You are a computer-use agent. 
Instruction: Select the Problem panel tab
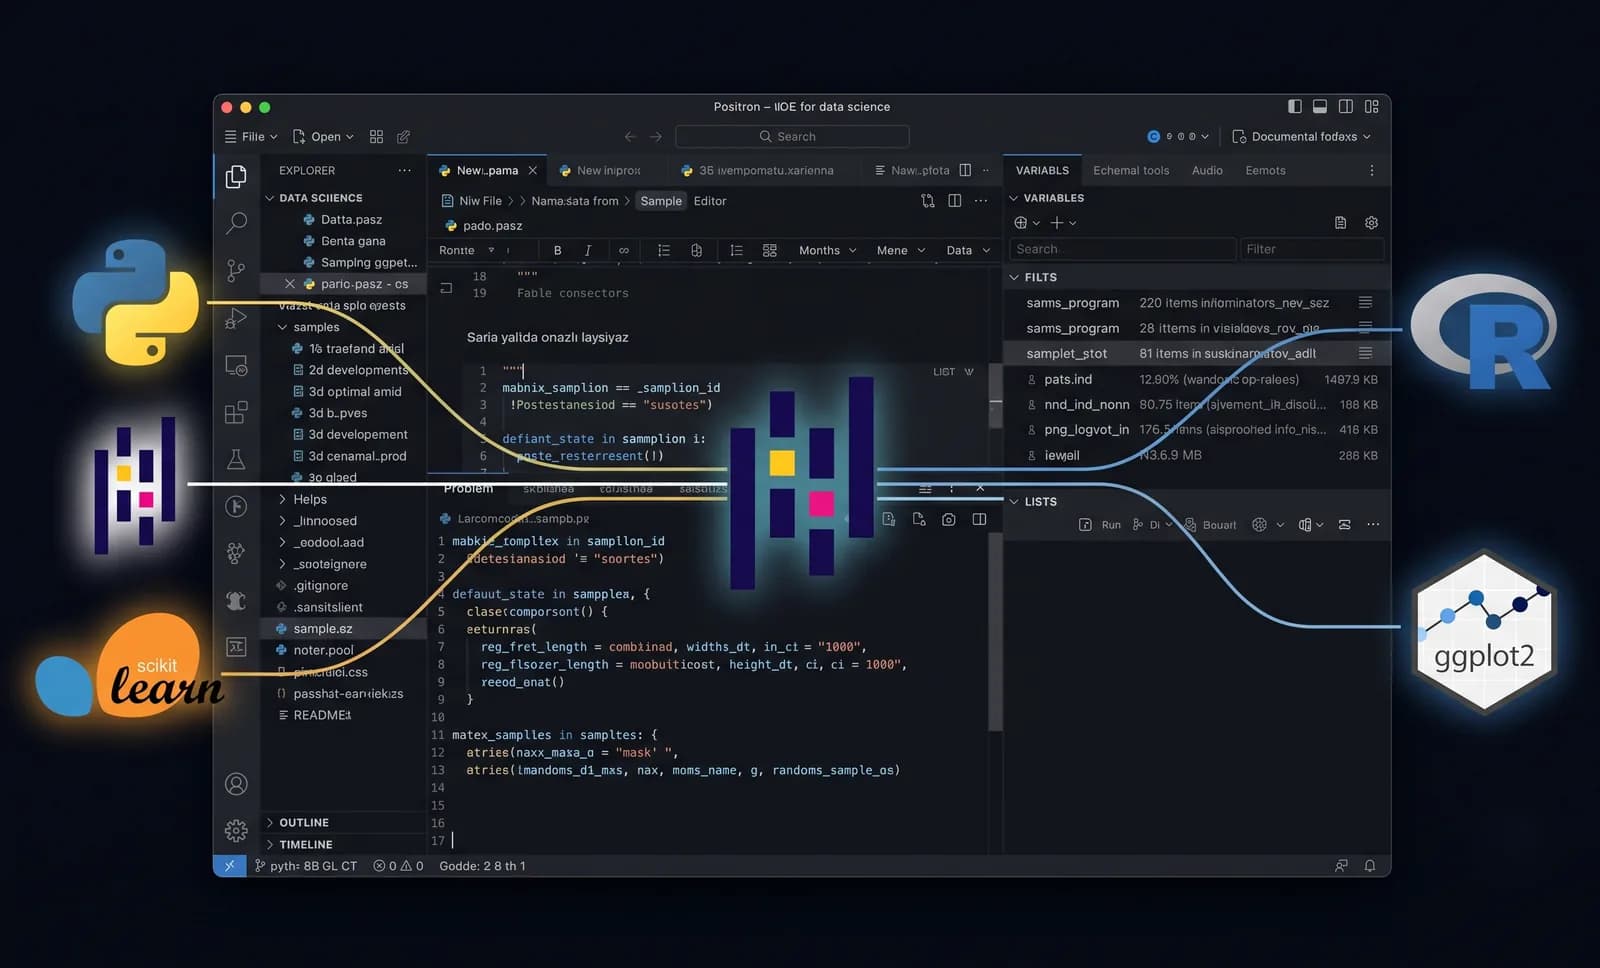(x=468, y=489)
